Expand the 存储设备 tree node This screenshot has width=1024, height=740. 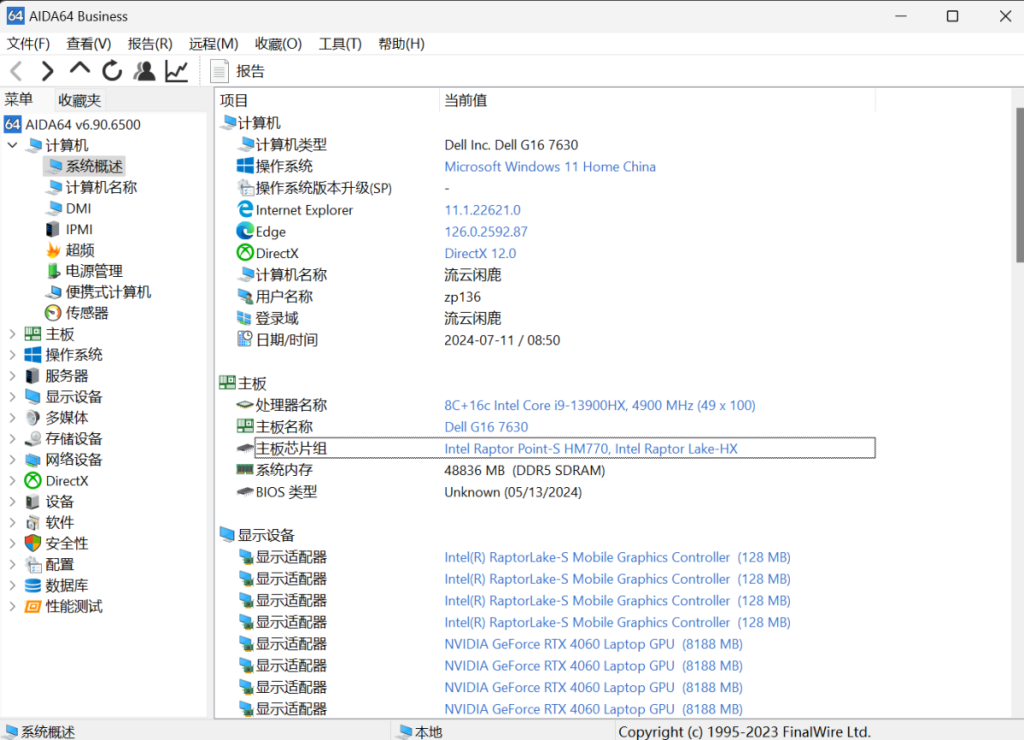coord(12,438)
